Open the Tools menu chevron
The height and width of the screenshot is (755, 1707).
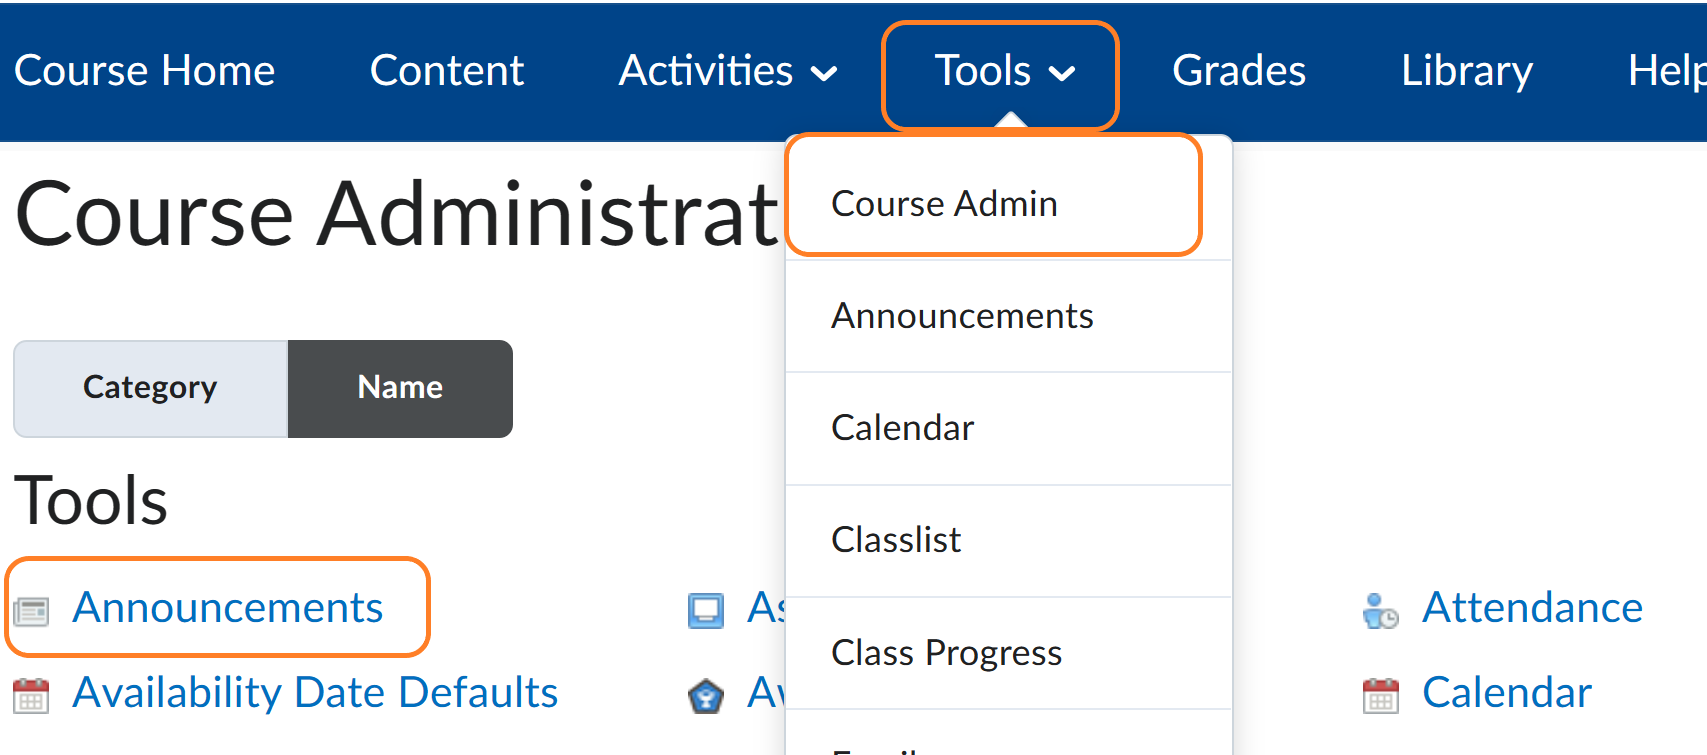coord(1064,72)
